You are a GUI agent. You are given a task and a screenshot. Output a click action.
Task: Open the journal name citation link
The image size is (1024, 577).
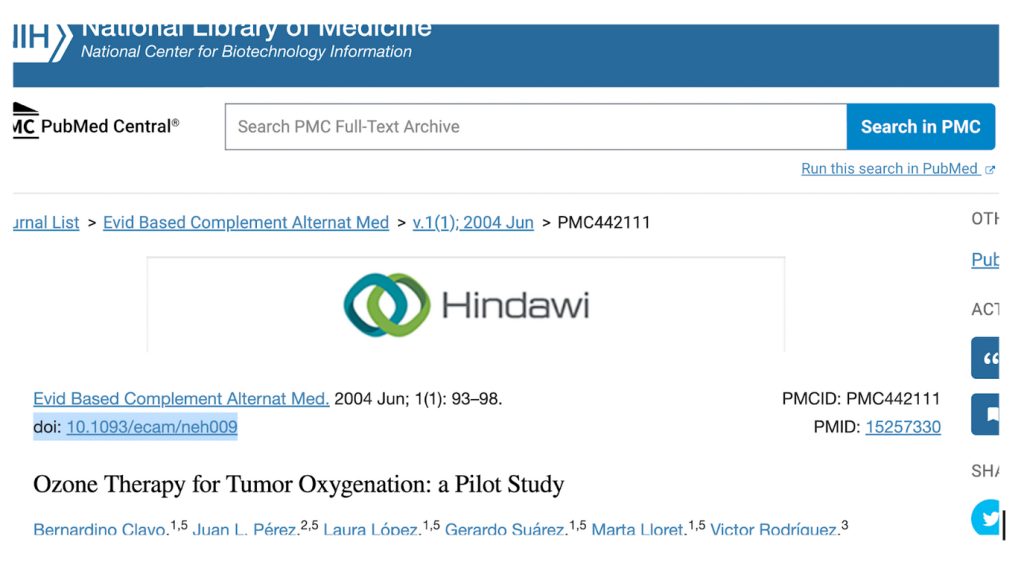click(x=181, y=399)
